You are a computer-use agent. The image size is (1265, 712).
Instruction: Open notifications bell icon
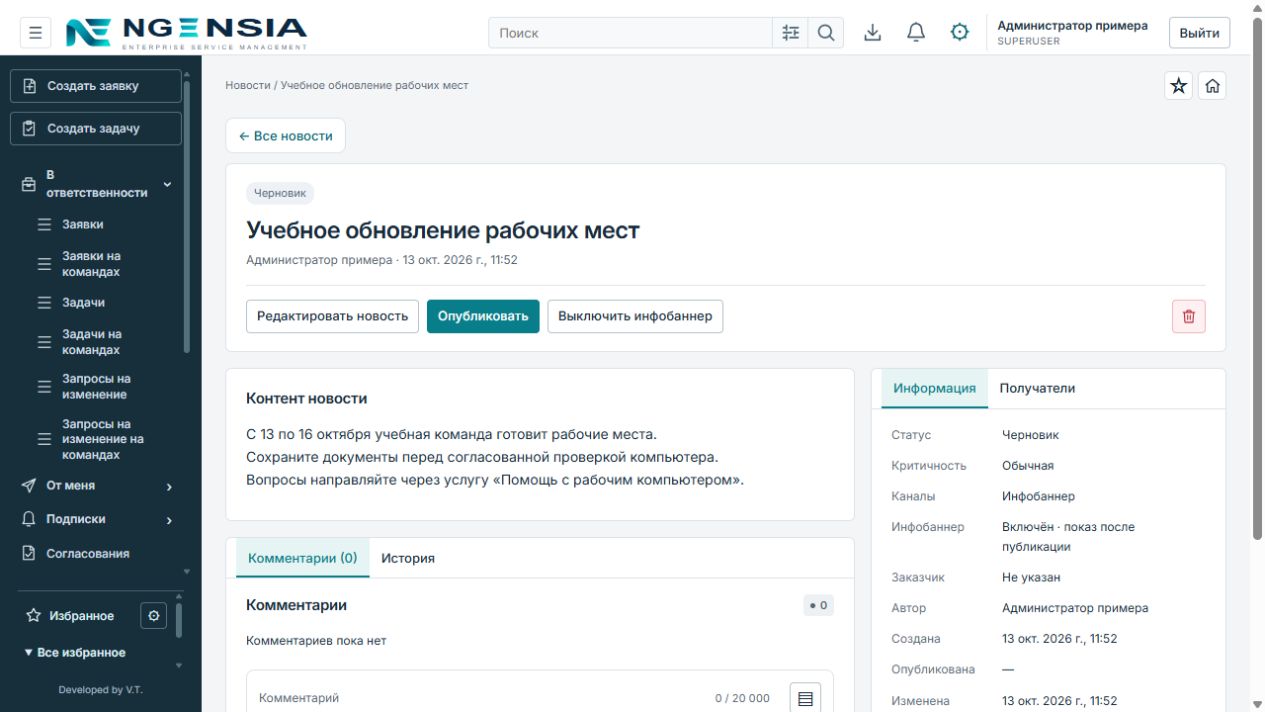pyautogui.click(x=916, y=33)
